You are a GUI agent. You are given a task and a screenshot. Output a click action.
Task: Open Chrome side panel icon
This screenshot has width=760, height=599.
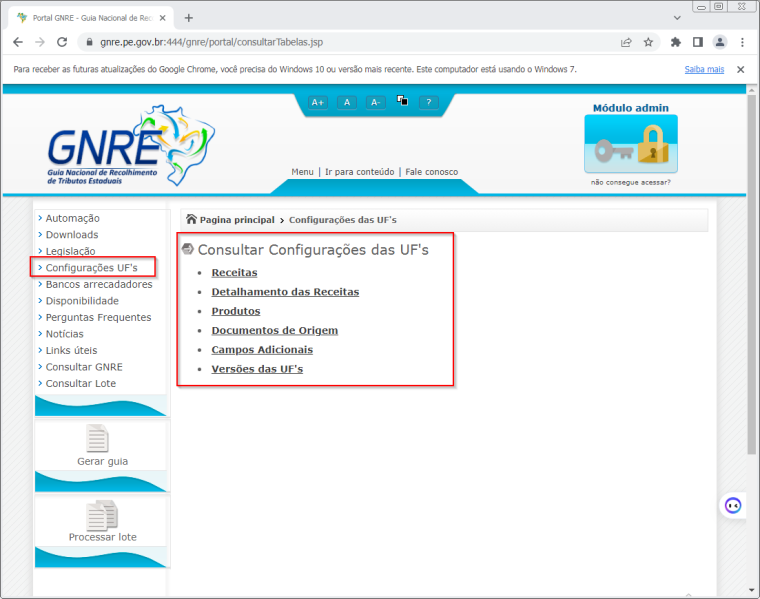tap(698, 42)
